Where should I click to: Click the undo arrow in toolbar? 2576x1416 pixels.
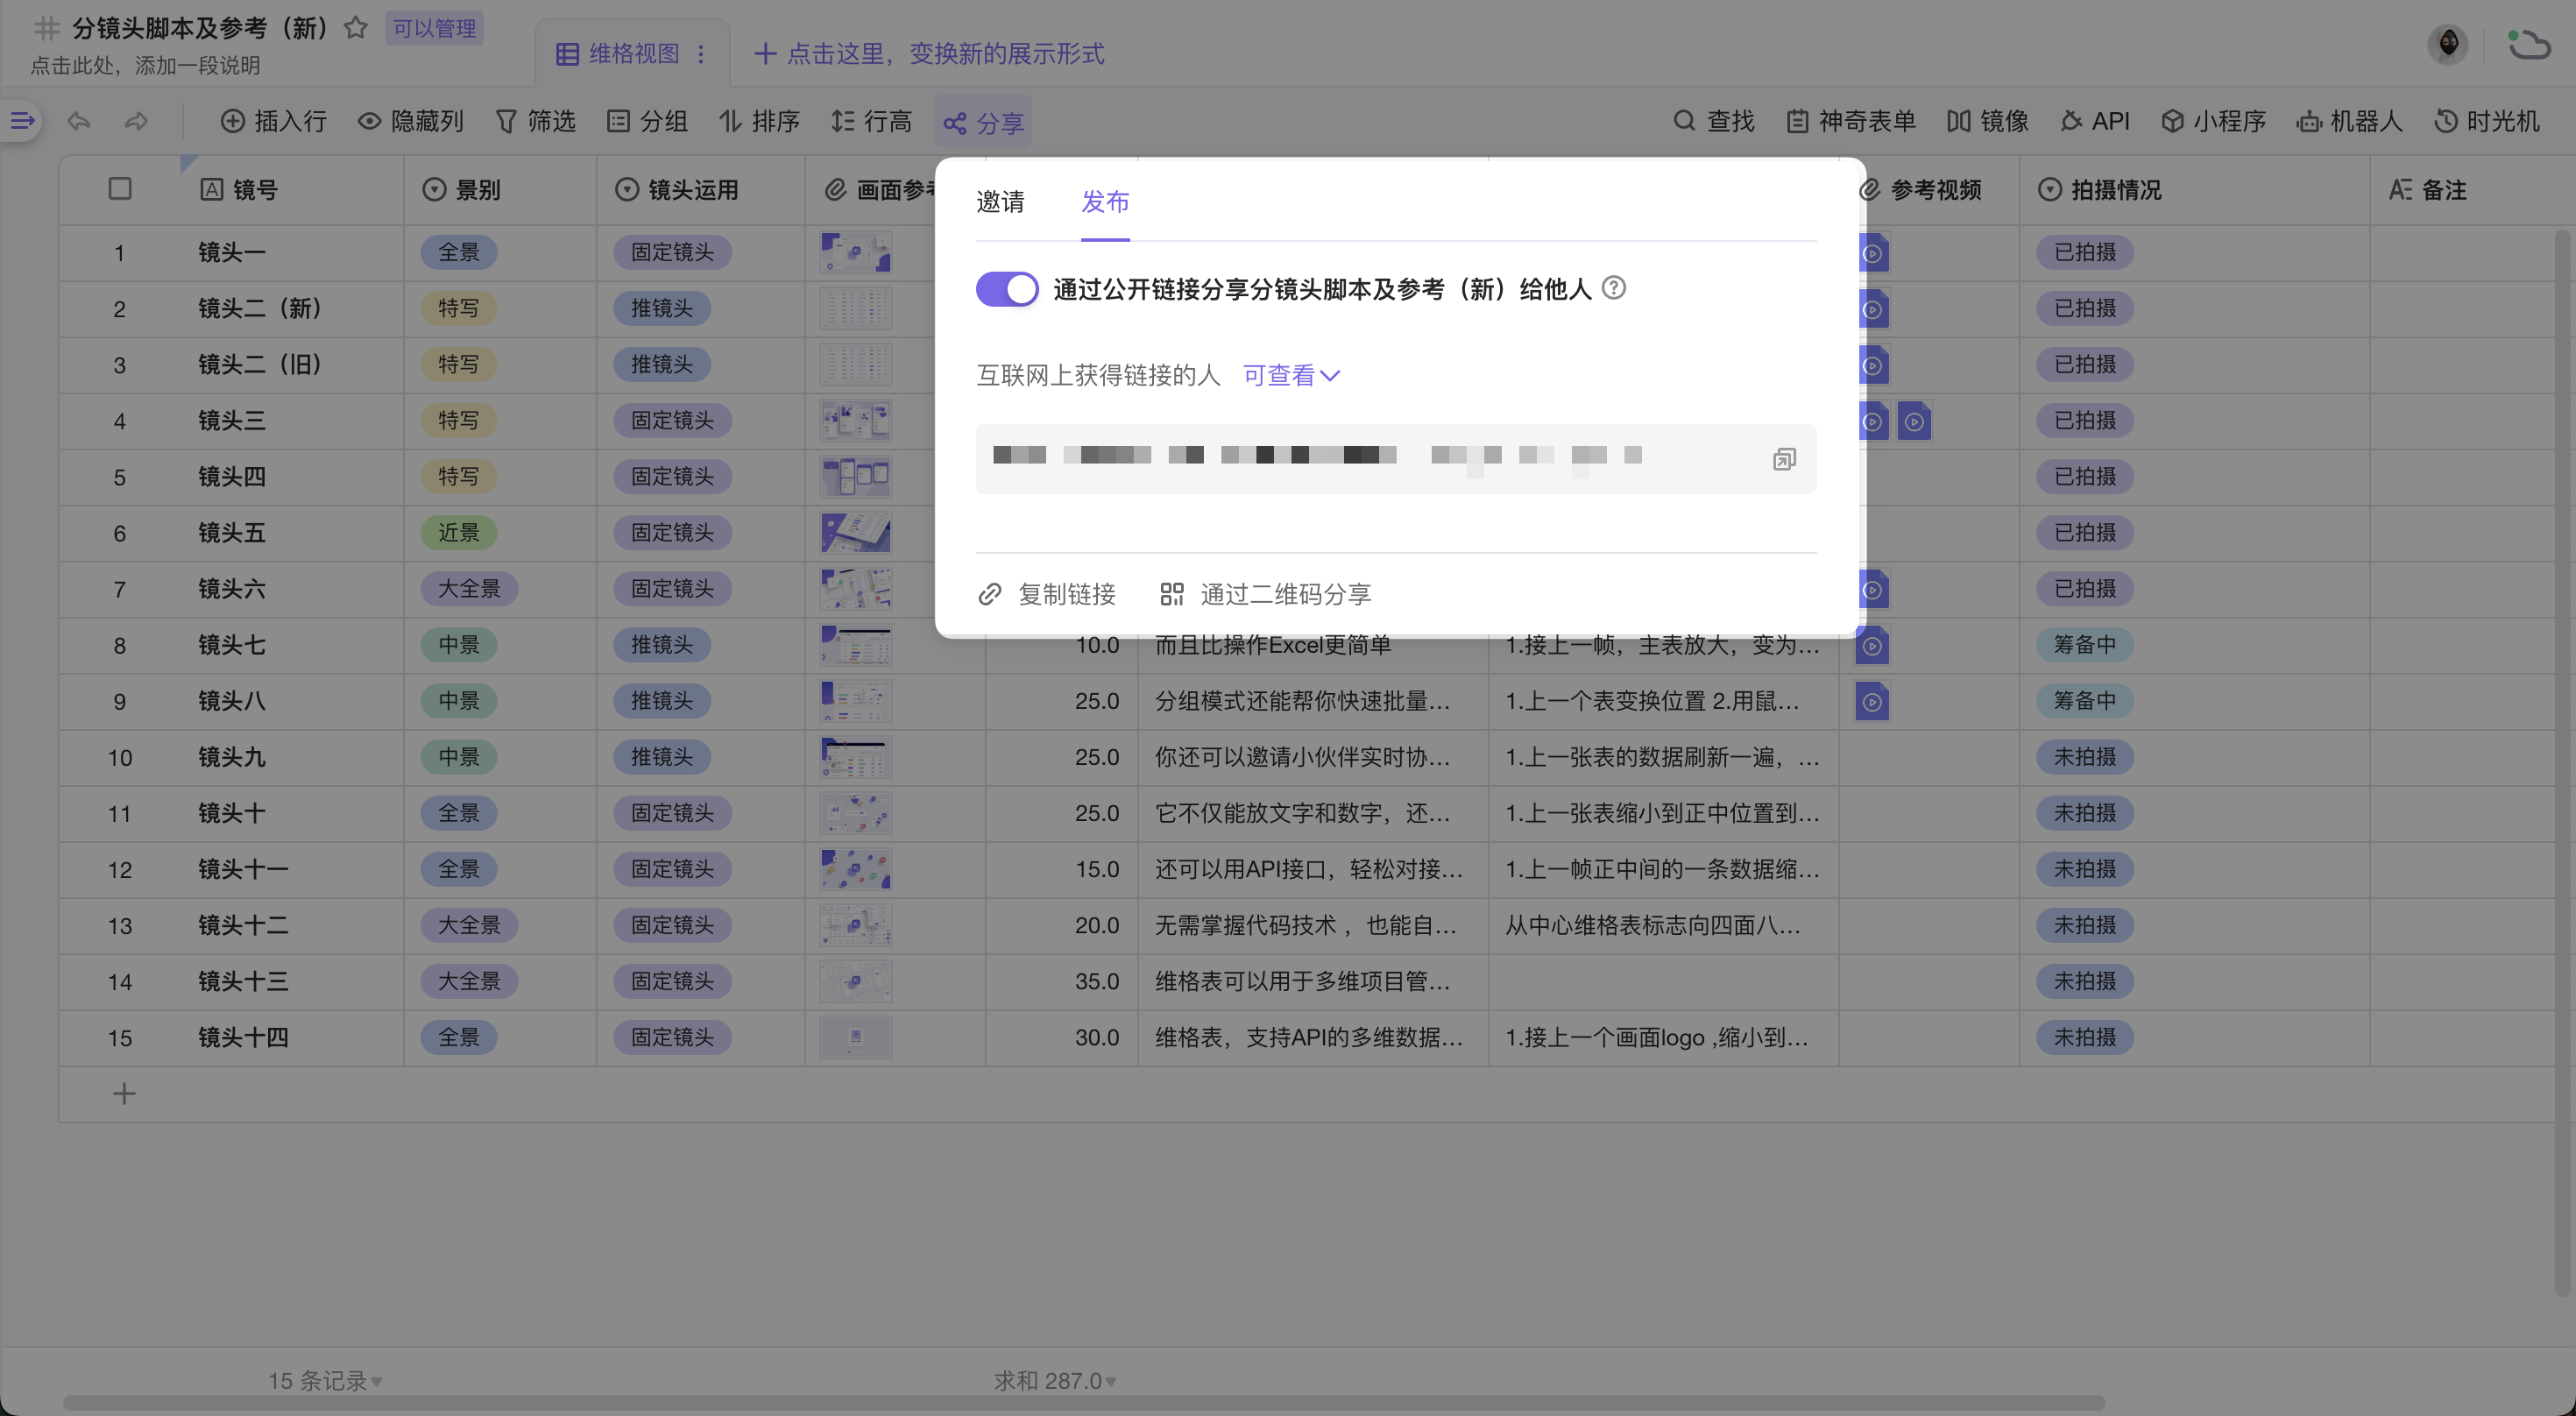tap(79, 121)
